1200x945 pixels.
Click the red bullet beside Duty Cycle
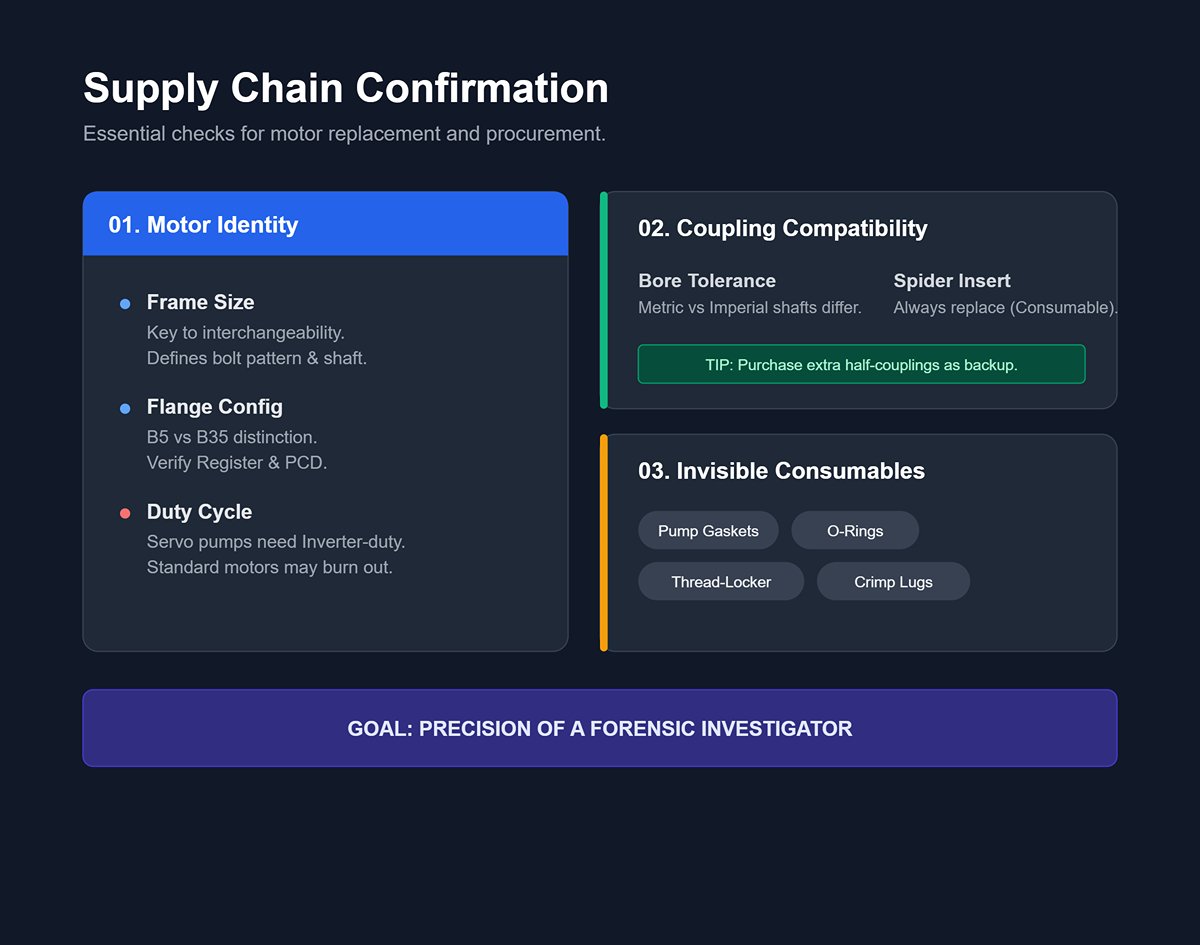click(x=125, y=513)
